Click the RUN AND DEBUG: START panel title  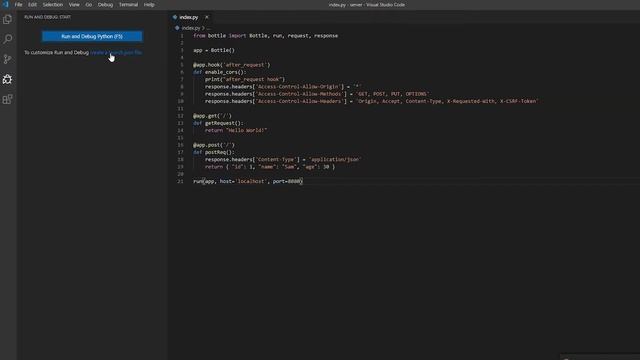pos(47,17)
